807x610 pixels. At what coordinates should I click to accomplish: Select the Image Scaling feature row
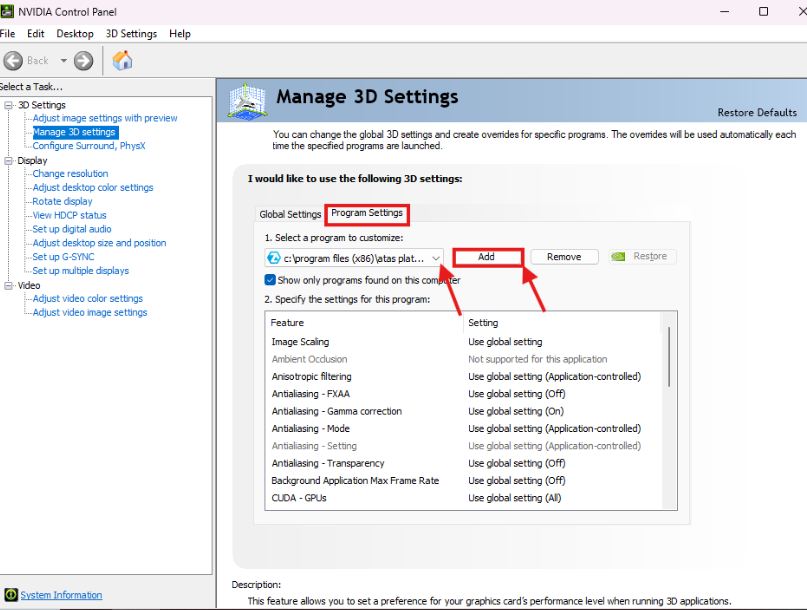pos(463,342)
